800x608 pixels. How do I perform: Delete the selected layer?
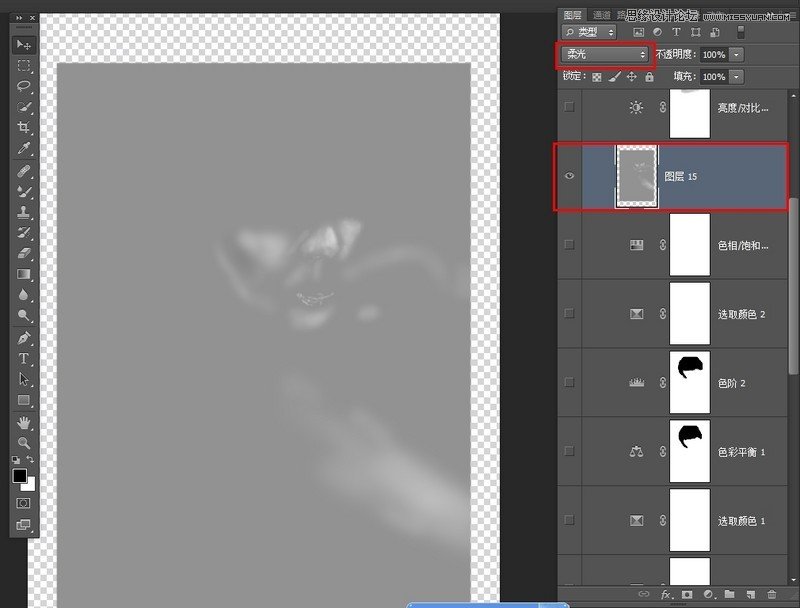click(x=772, y=594)
